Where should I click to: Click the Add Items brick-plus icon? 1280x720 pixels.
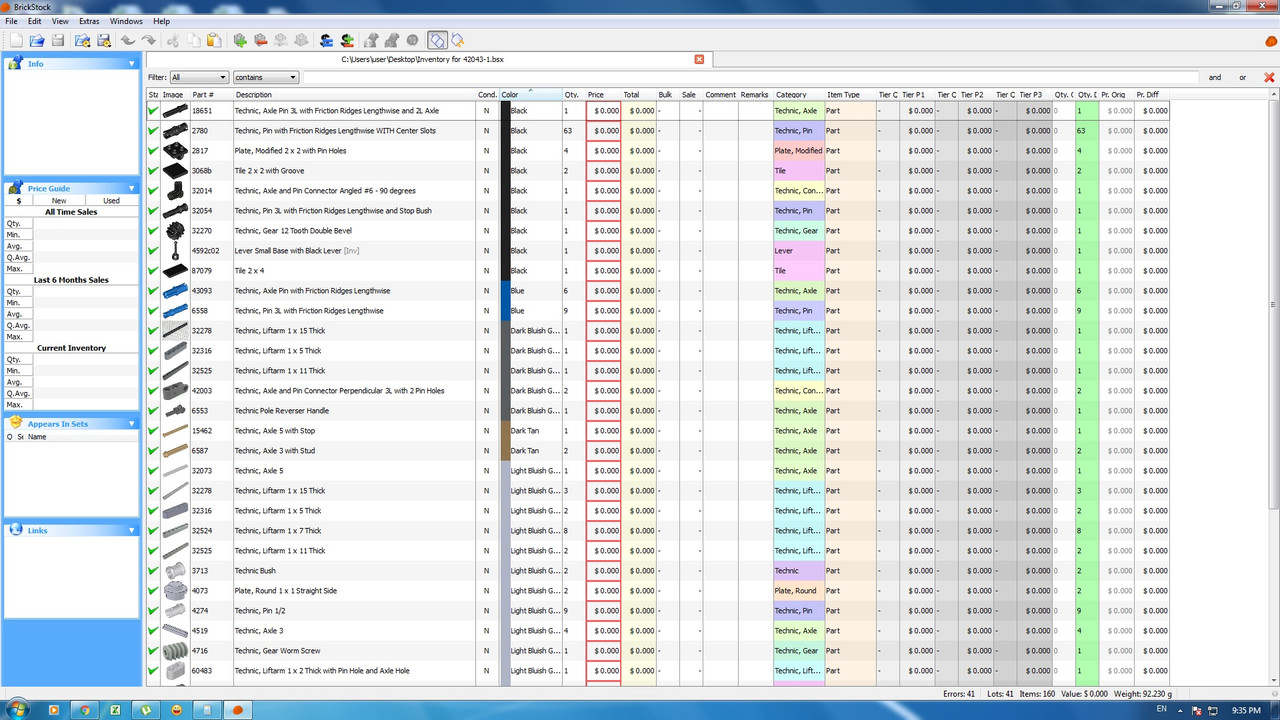click(x=240, y=41)
